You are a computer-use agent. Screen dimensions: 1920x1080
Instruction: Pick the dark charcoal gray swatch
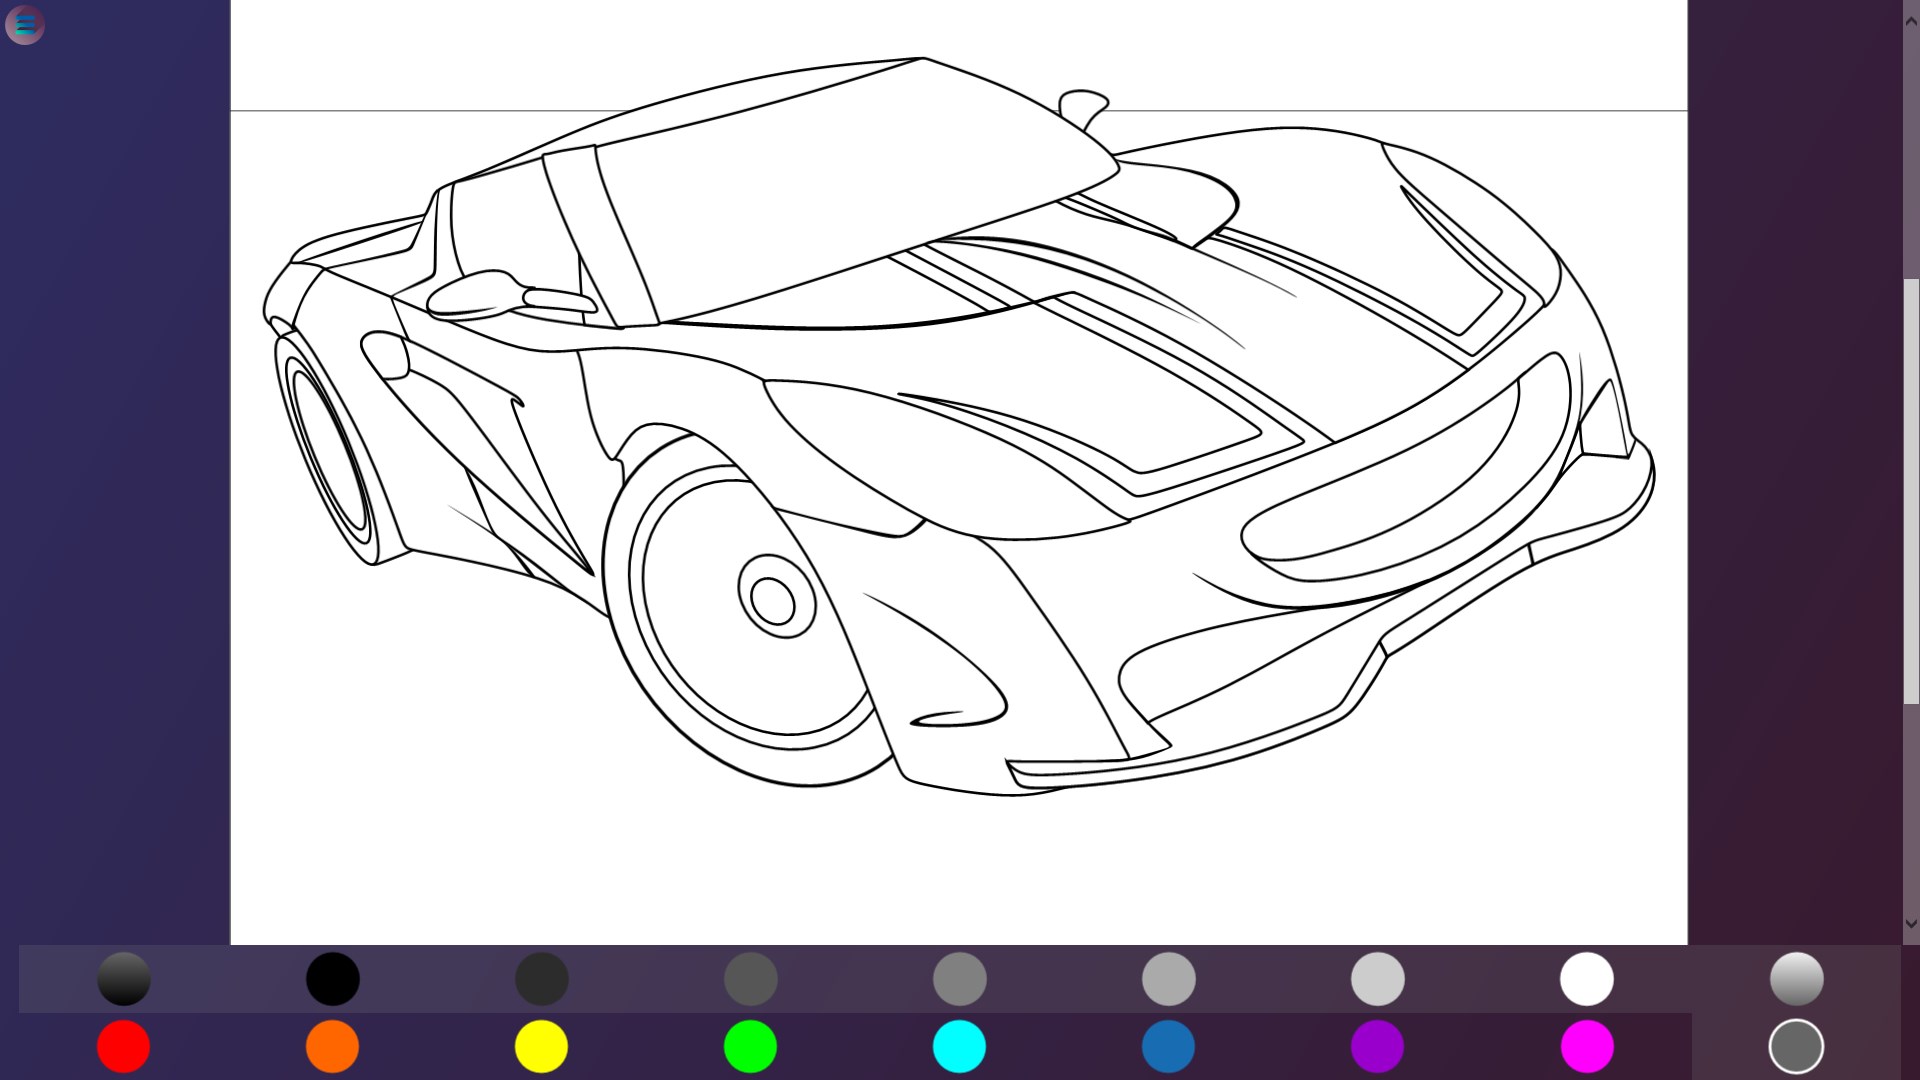coord(541,978)
